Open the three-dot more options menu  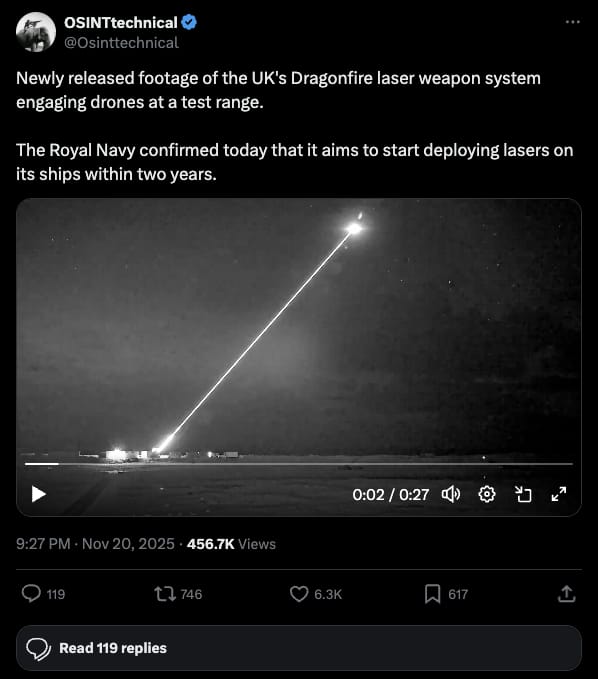point(572,22)
